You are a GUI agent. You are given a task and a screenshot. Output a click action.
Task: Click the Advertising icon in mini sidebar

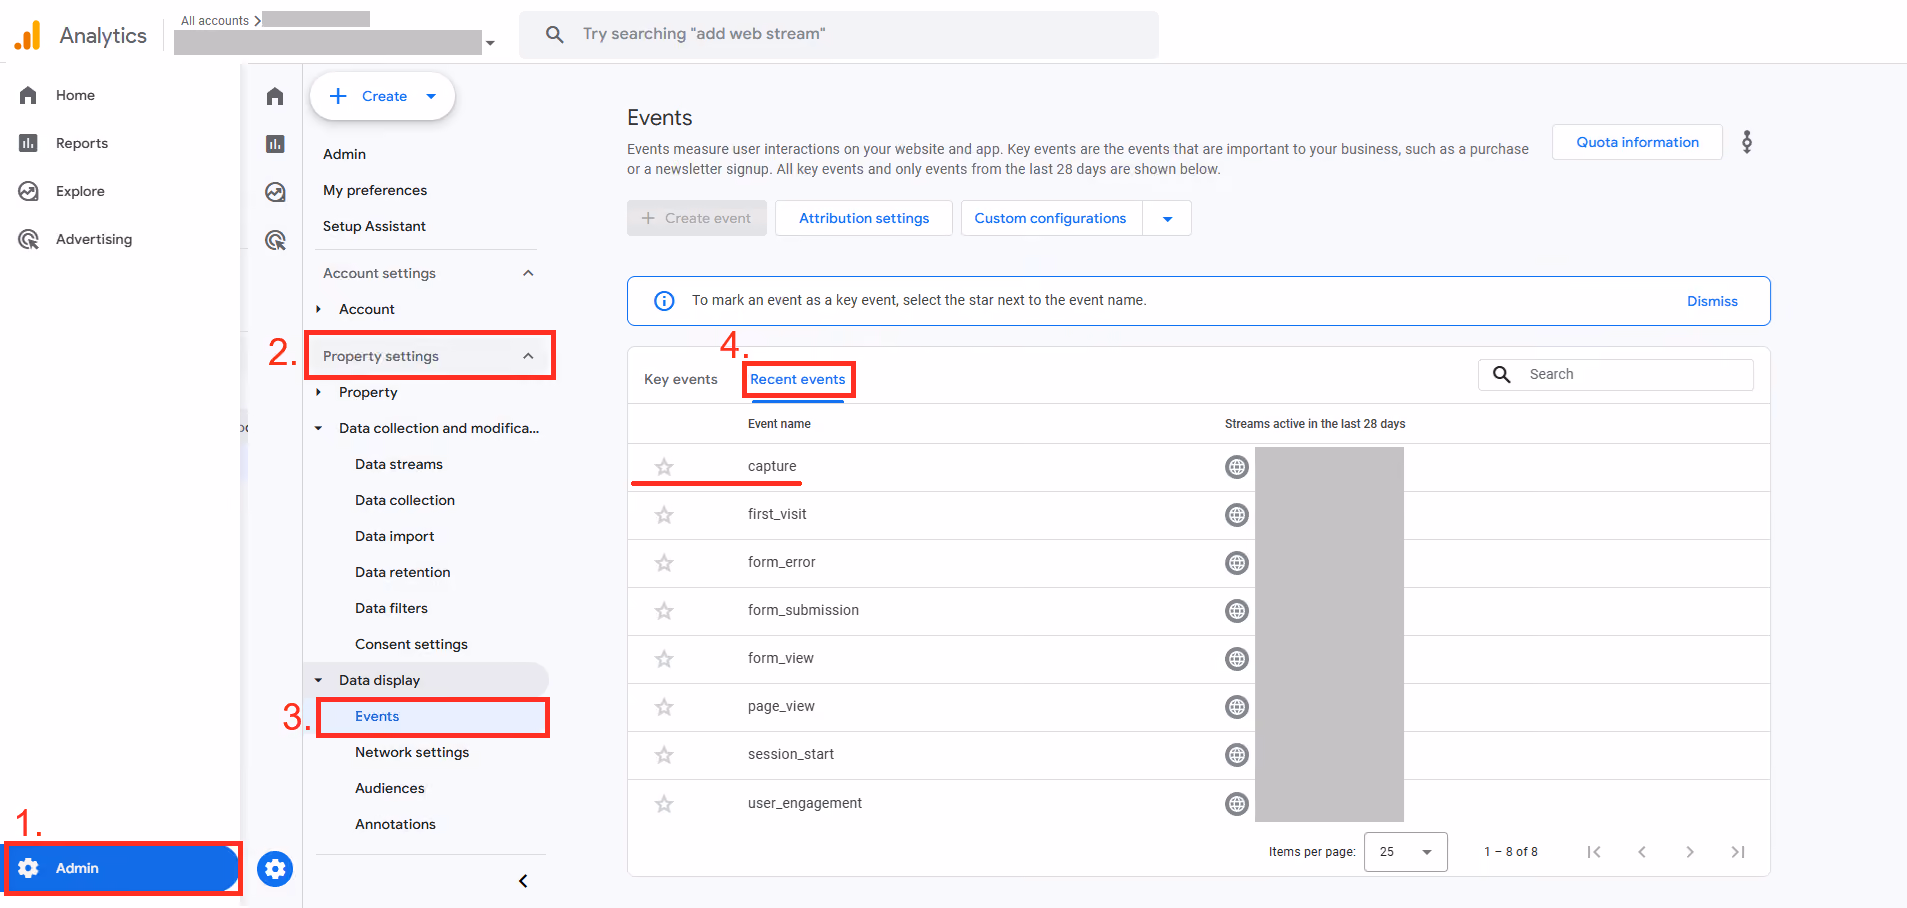(275, 240)
